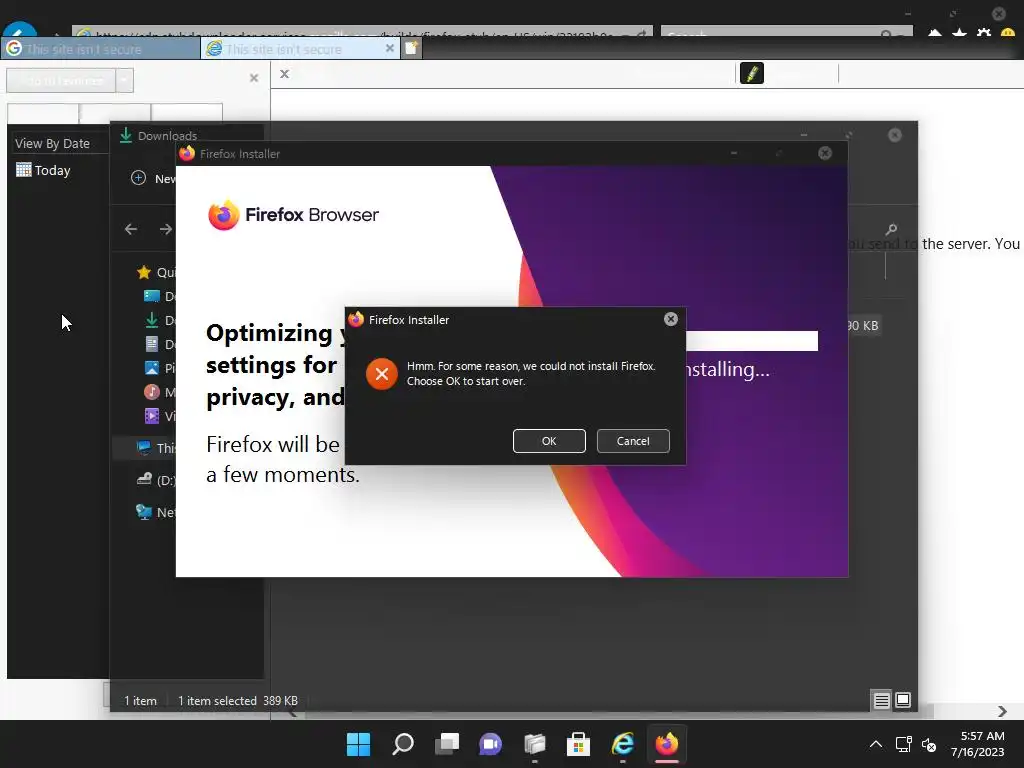Image resolution: width=1024 pixels, height=768 pixels.
Task: Select Network in navigation pane
Action: [x=155, y=512]
